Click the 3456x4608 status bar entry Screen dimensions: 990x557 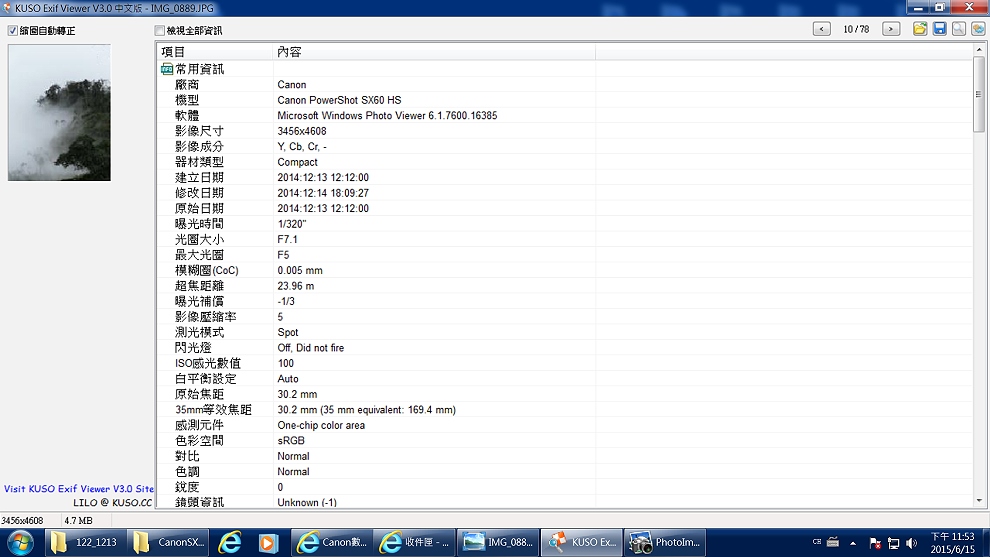coord(22,520)
